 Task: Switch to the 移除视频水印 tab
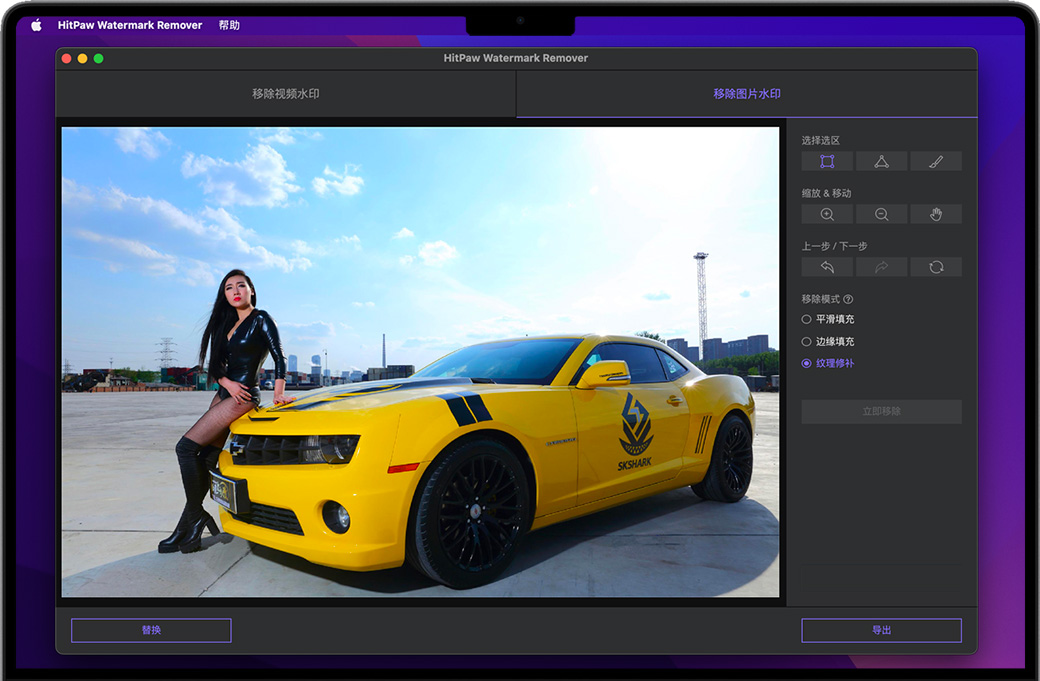(x=285, y=94)
